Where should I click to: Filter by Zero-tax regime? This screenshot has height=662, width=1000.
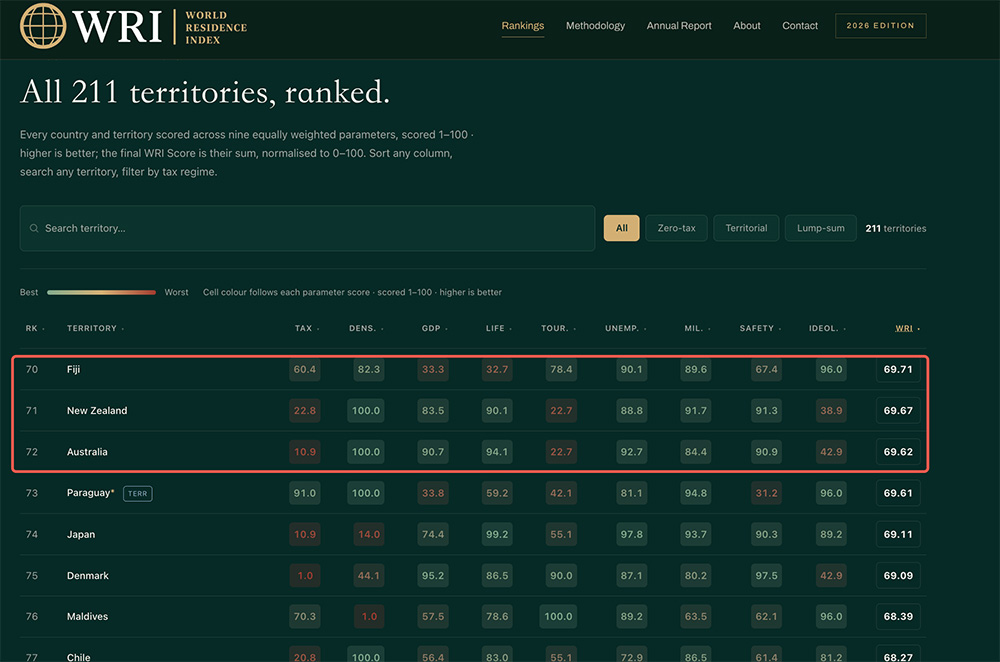[676, 228]
